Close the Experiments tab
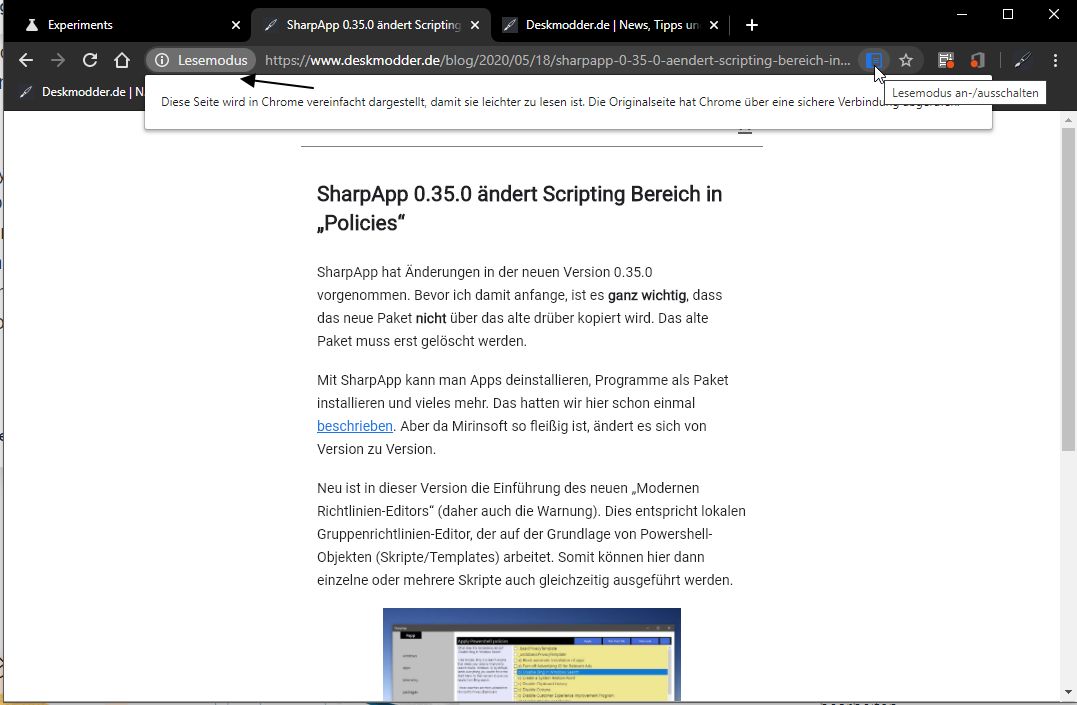1077x705 pixels. (x=236, y=25)
